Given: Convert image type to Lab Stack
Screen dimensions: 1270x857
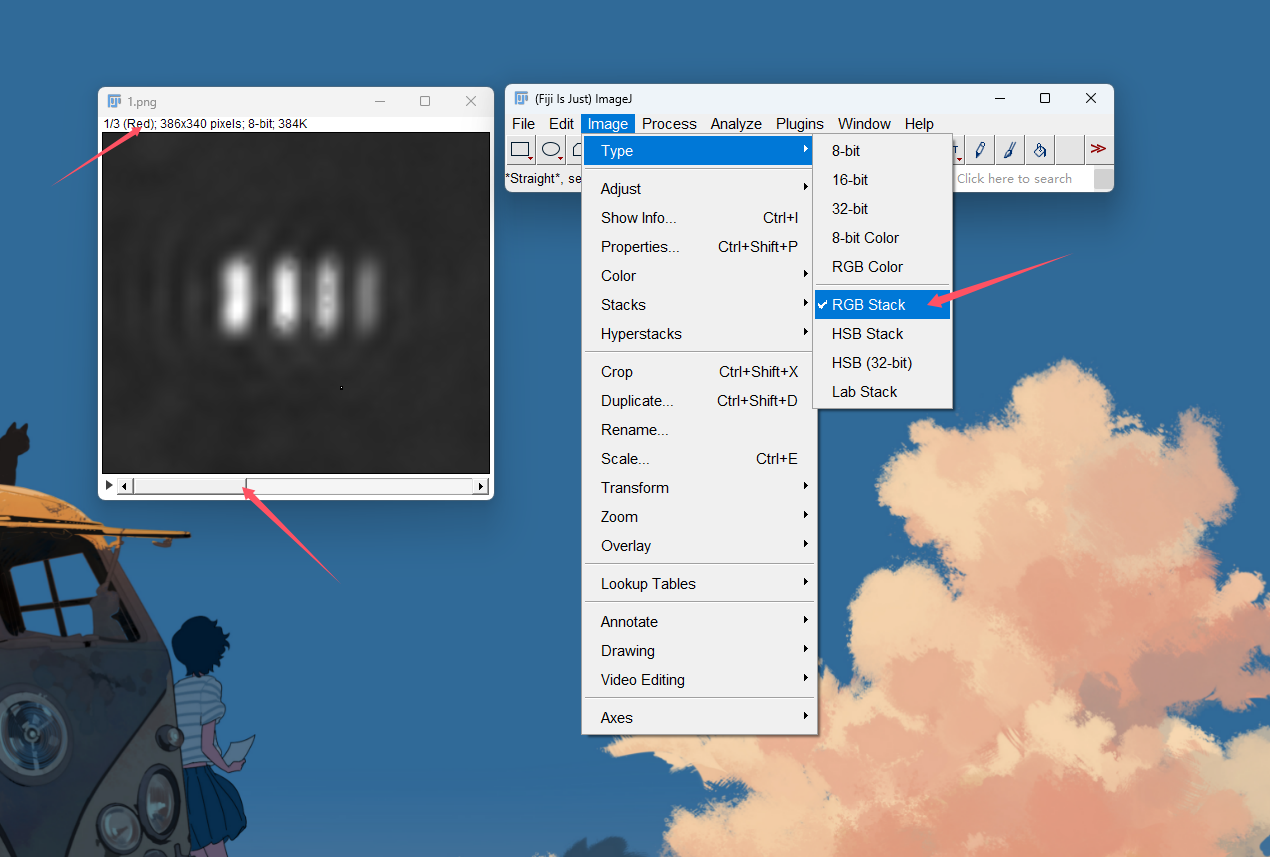Looking at the screenshot, I should (x=882, y=392).
